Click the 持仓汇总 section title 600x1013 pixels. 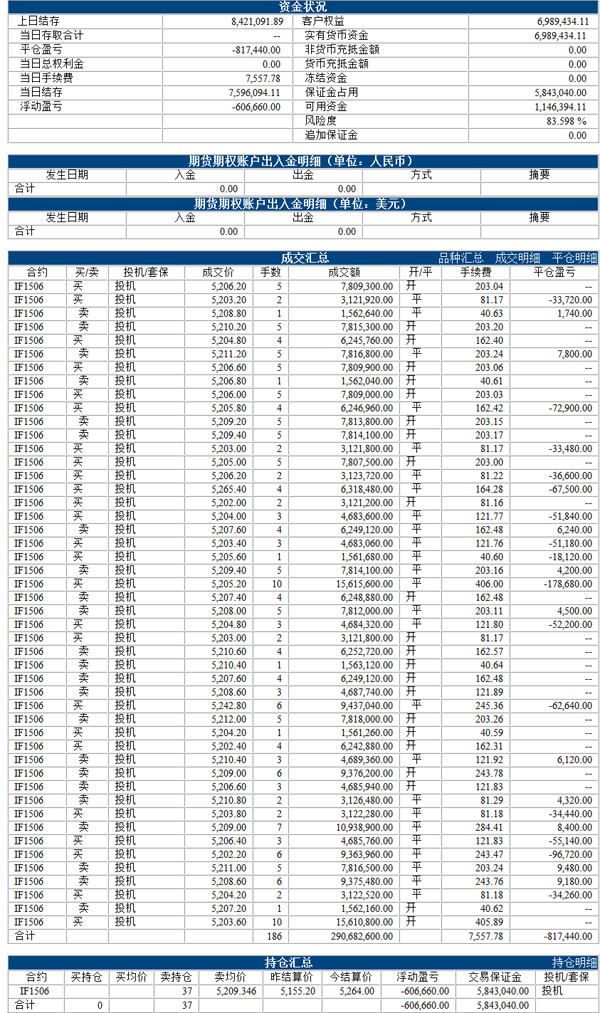(x=289, y=963)
